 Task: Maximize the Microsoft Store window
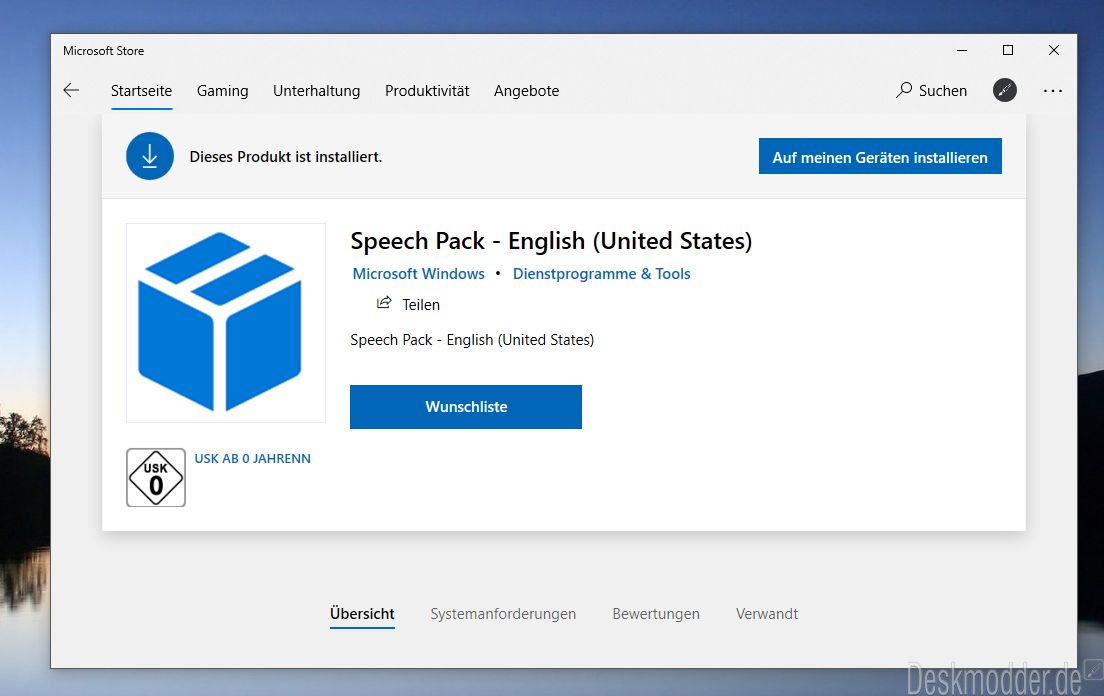1008,50
